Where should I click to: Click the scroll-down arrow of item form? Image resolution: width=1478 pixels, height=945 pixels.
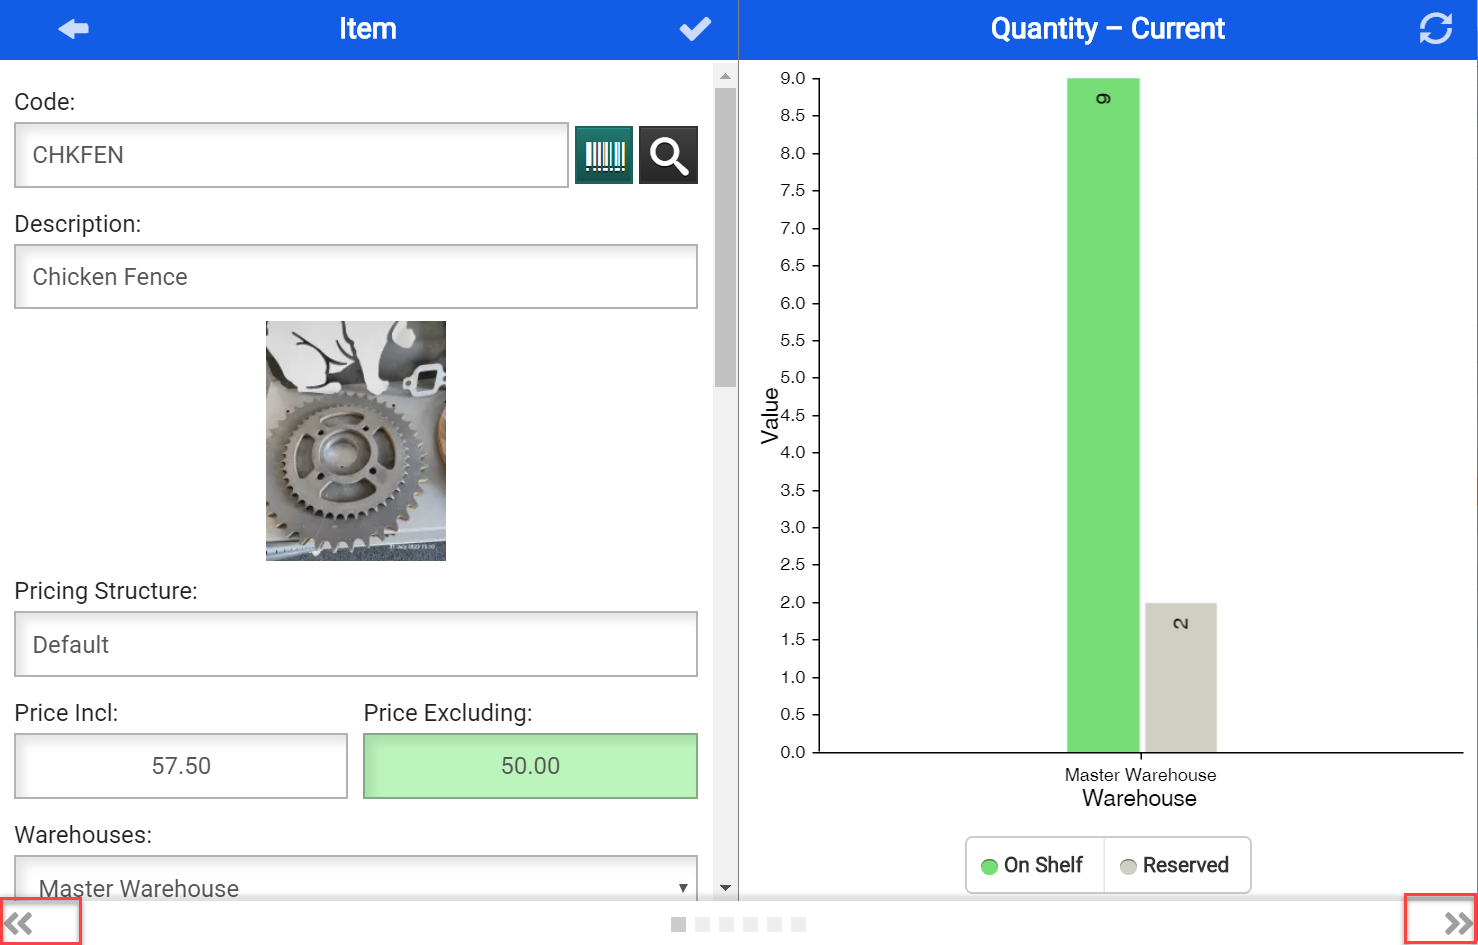[725, 888]
